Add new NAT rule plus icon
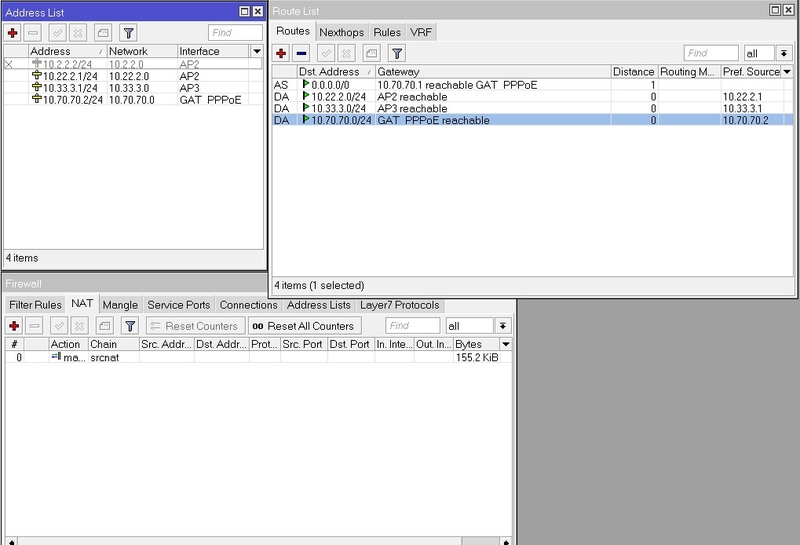The image size is (800, 545). tap(14, 326)
